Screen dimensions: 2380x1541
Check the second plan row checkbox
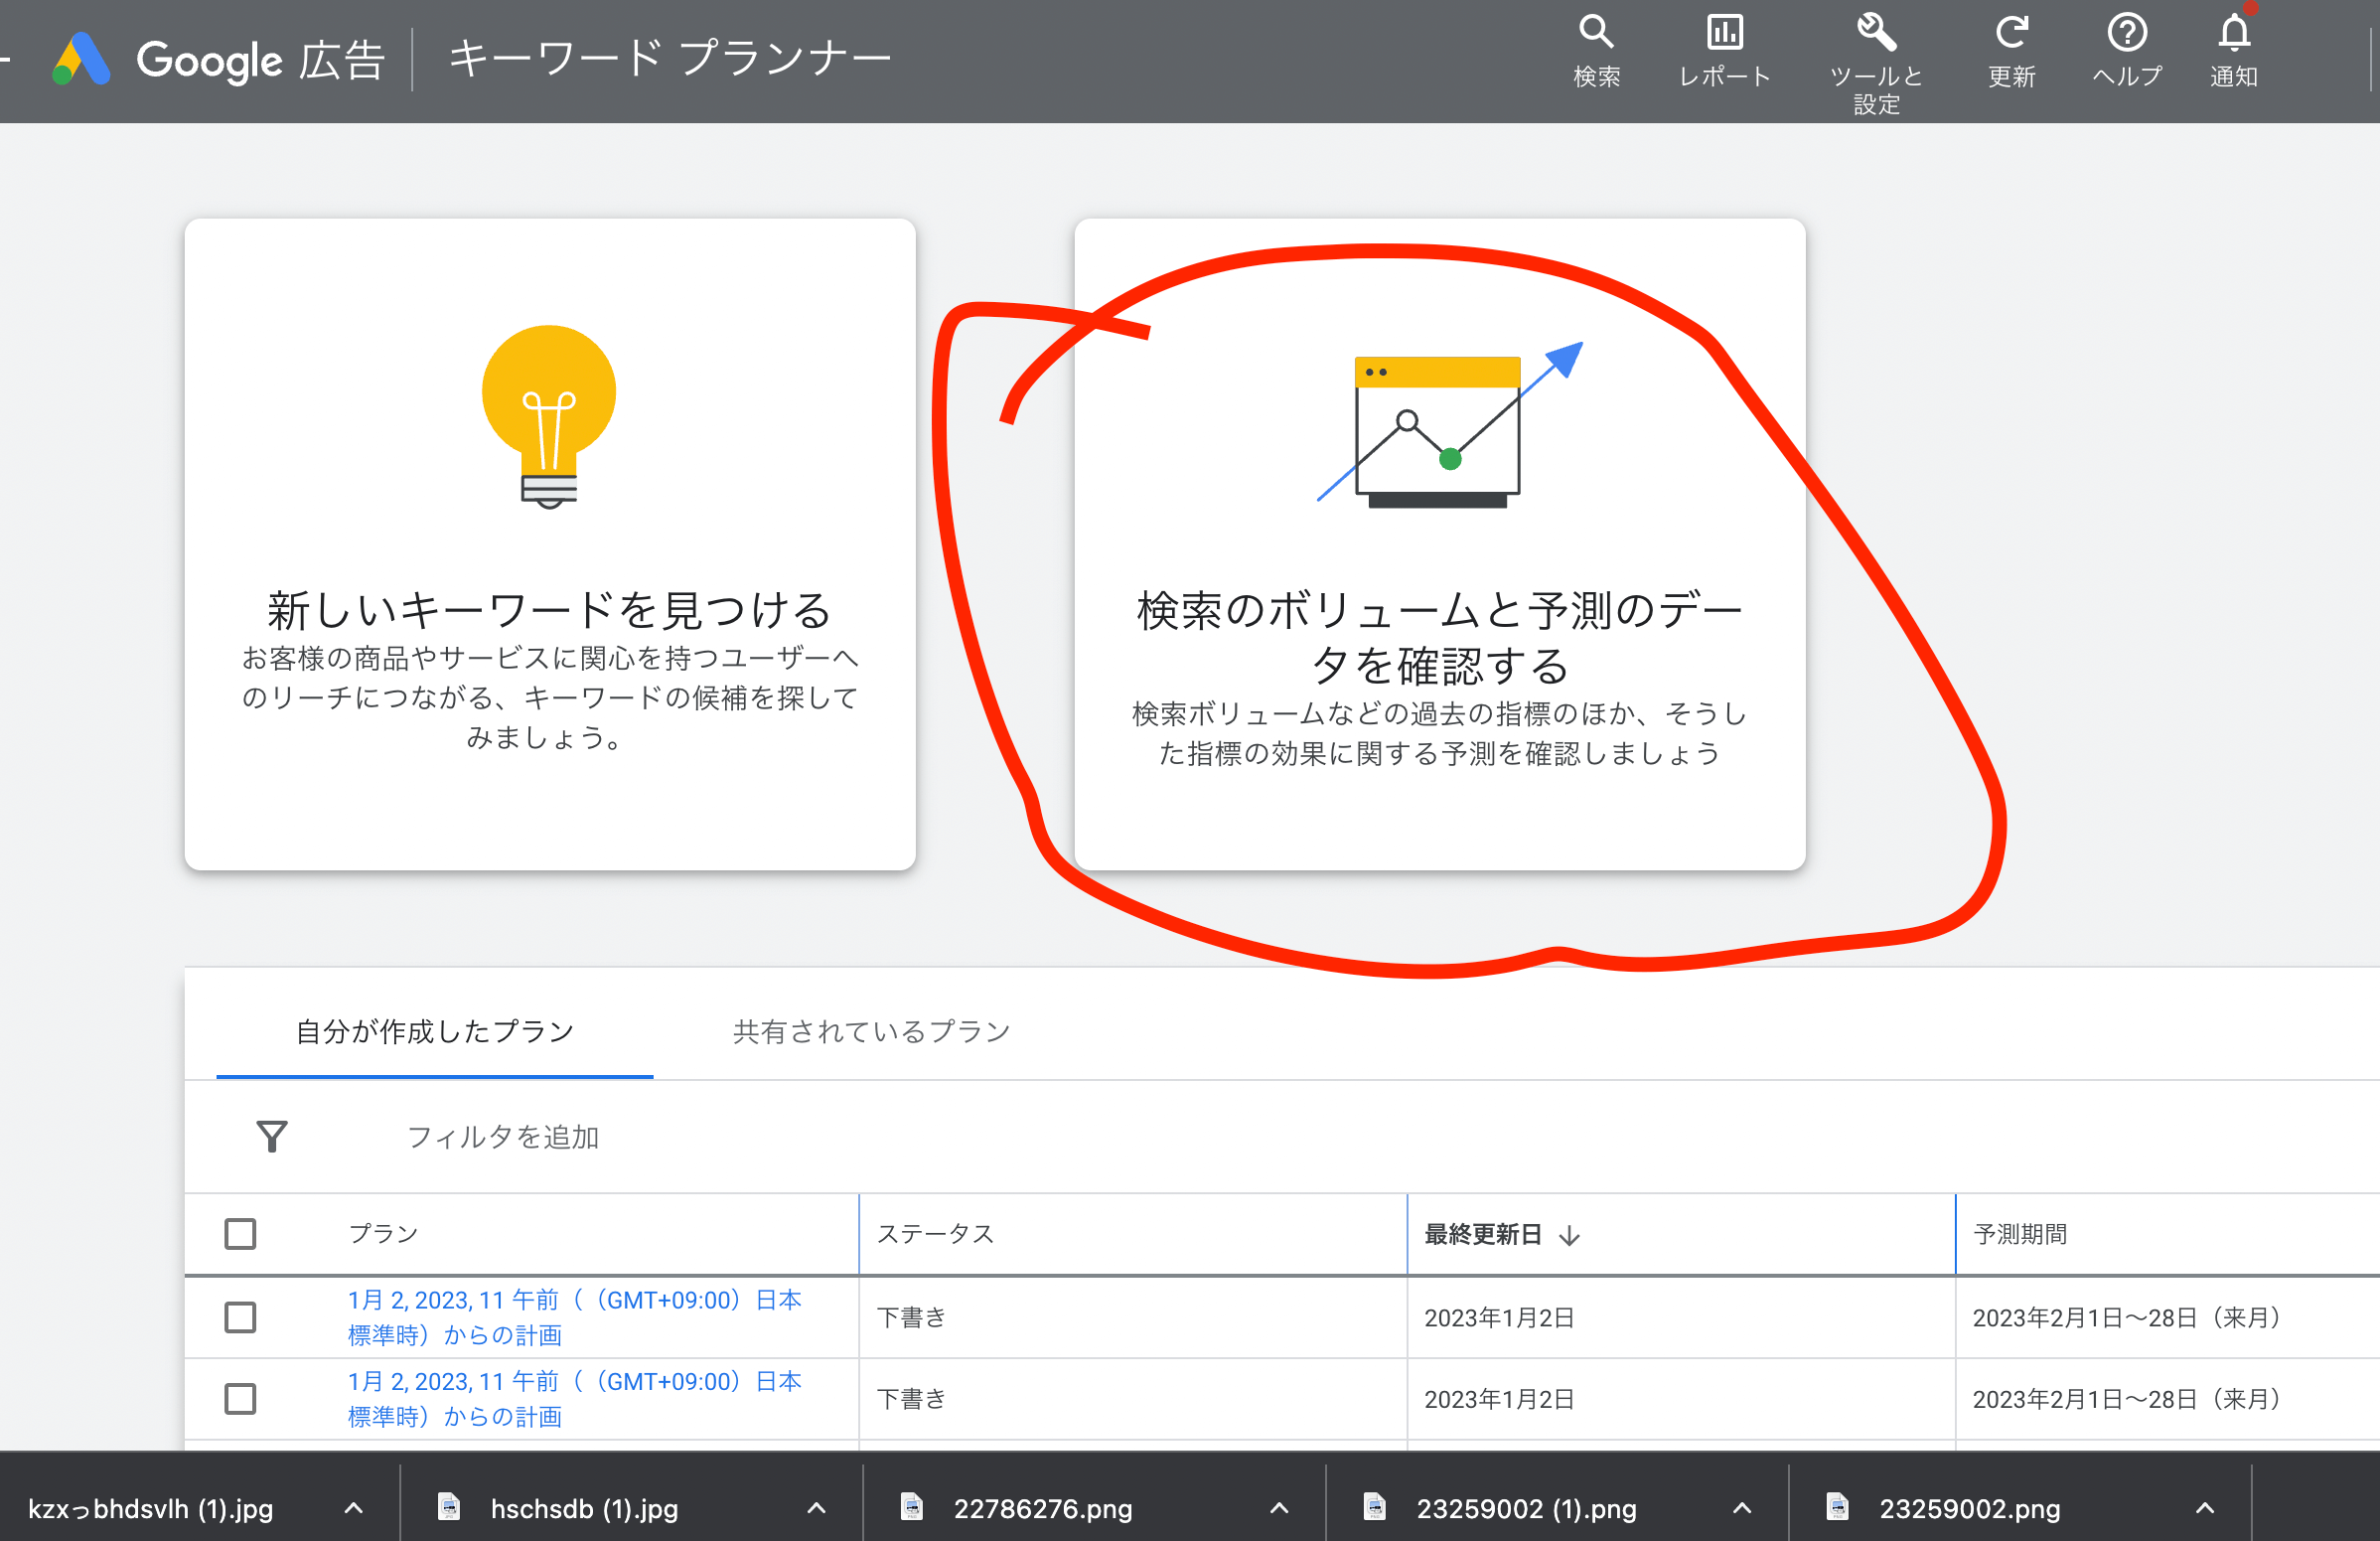pyautogui.click(x=240, y=1398)
